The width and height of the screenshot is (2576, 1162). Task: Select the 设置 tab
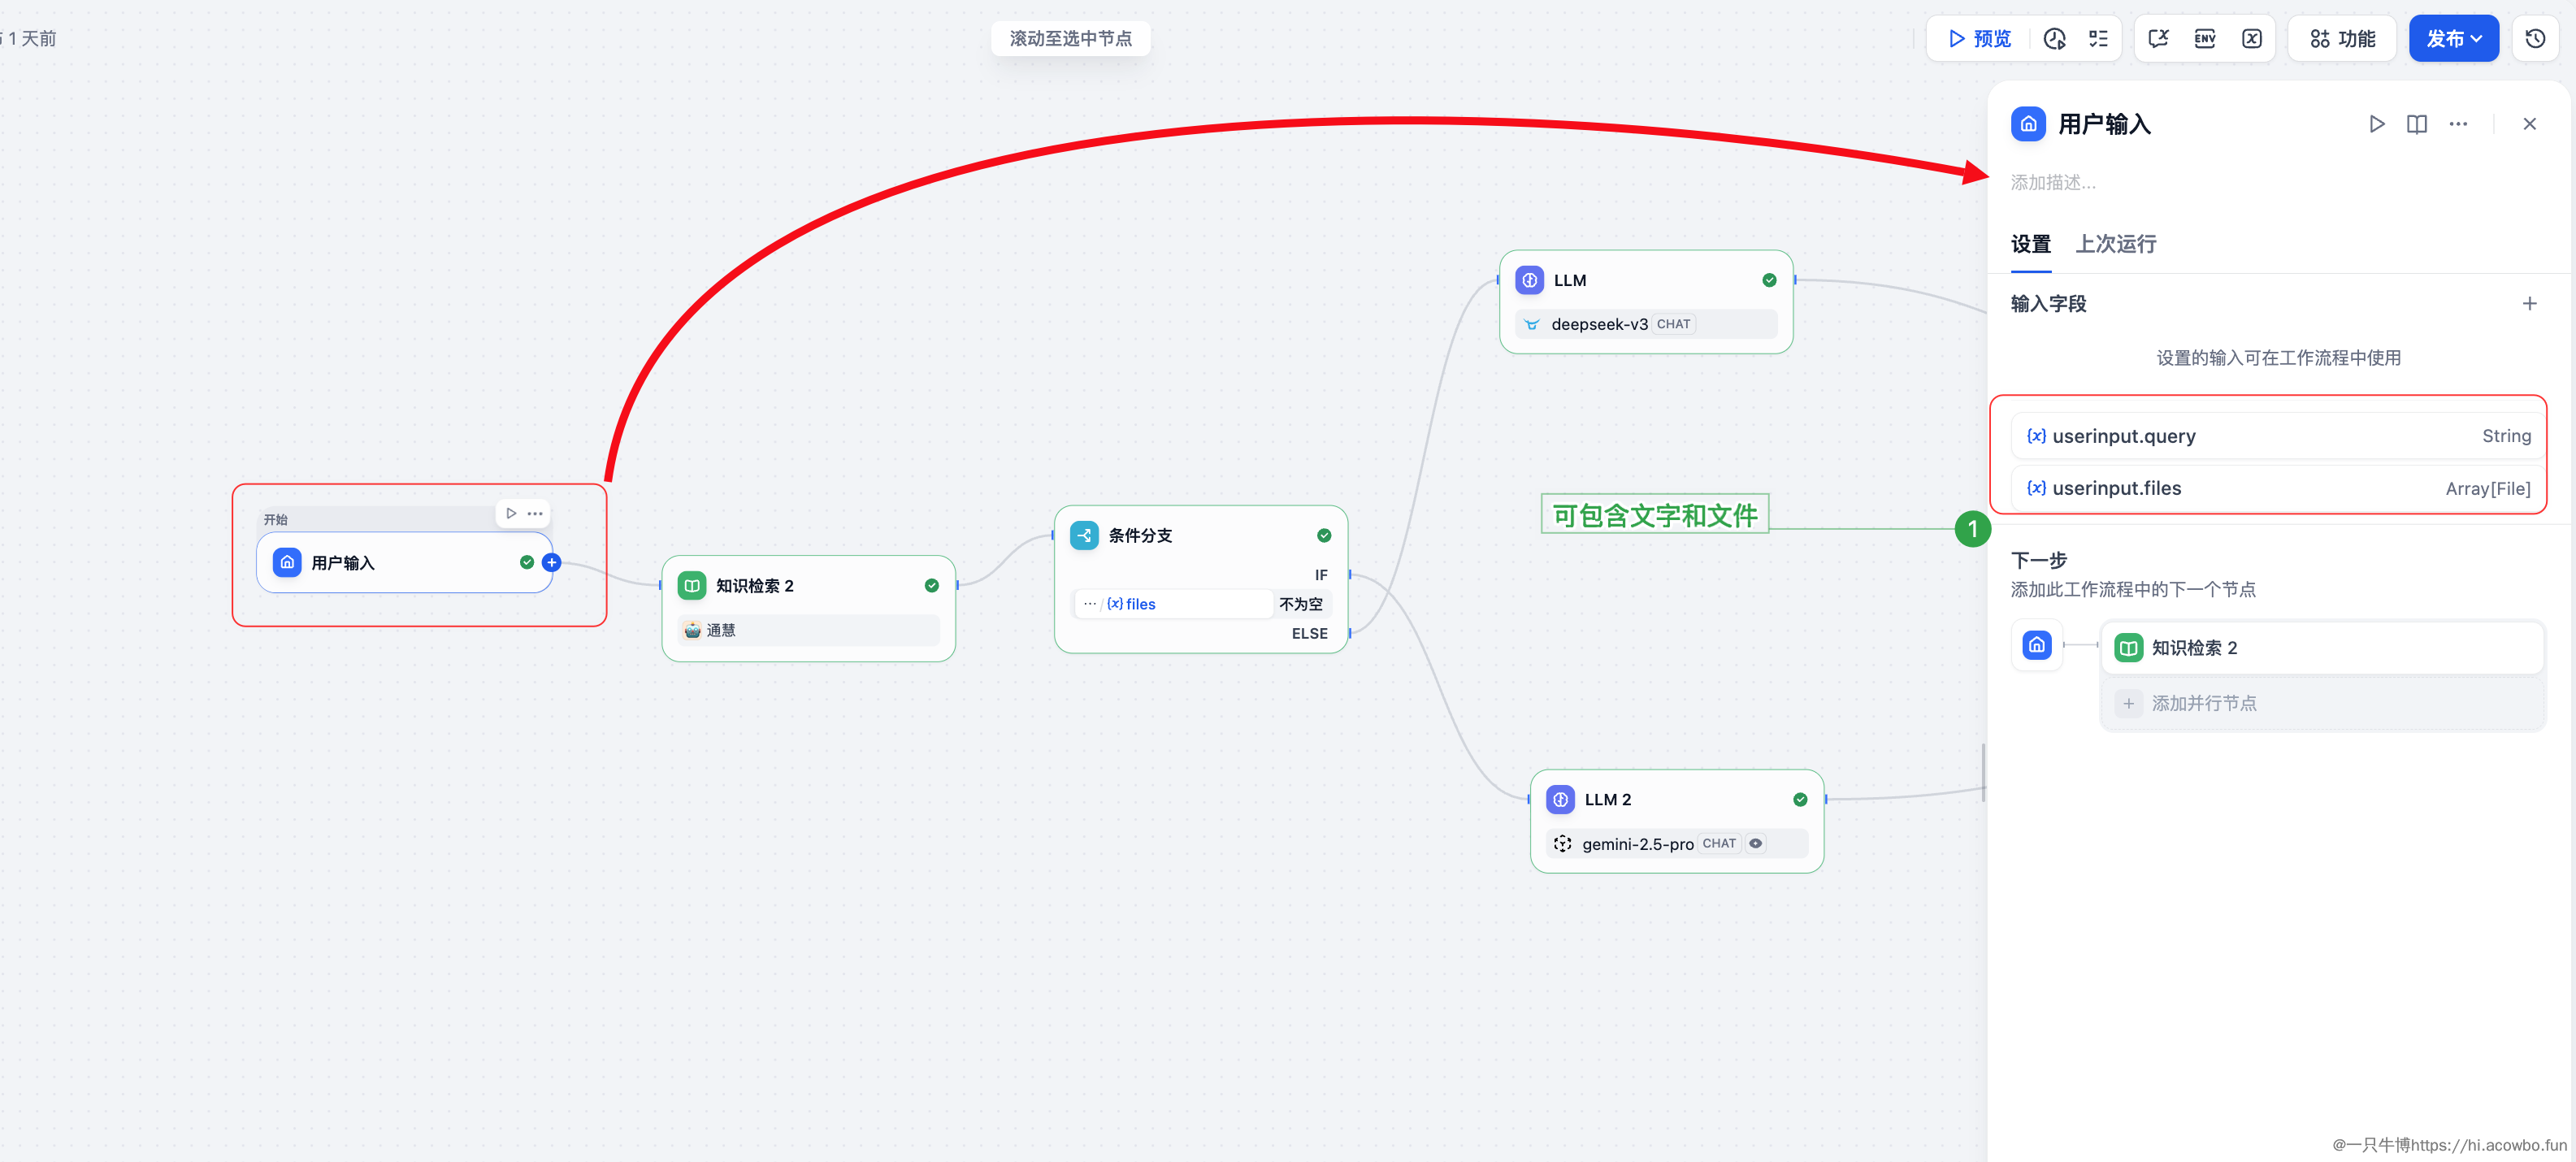tap(2030, 244)
